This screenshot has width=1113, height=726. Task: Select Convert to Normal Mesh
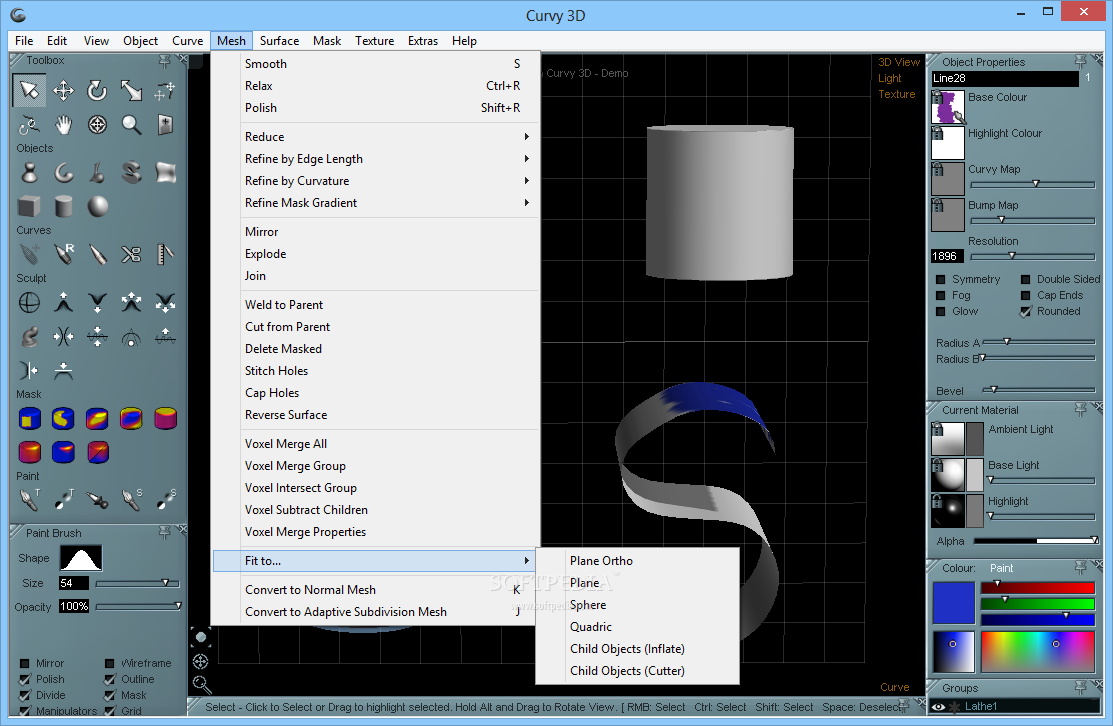pos(376,590)
